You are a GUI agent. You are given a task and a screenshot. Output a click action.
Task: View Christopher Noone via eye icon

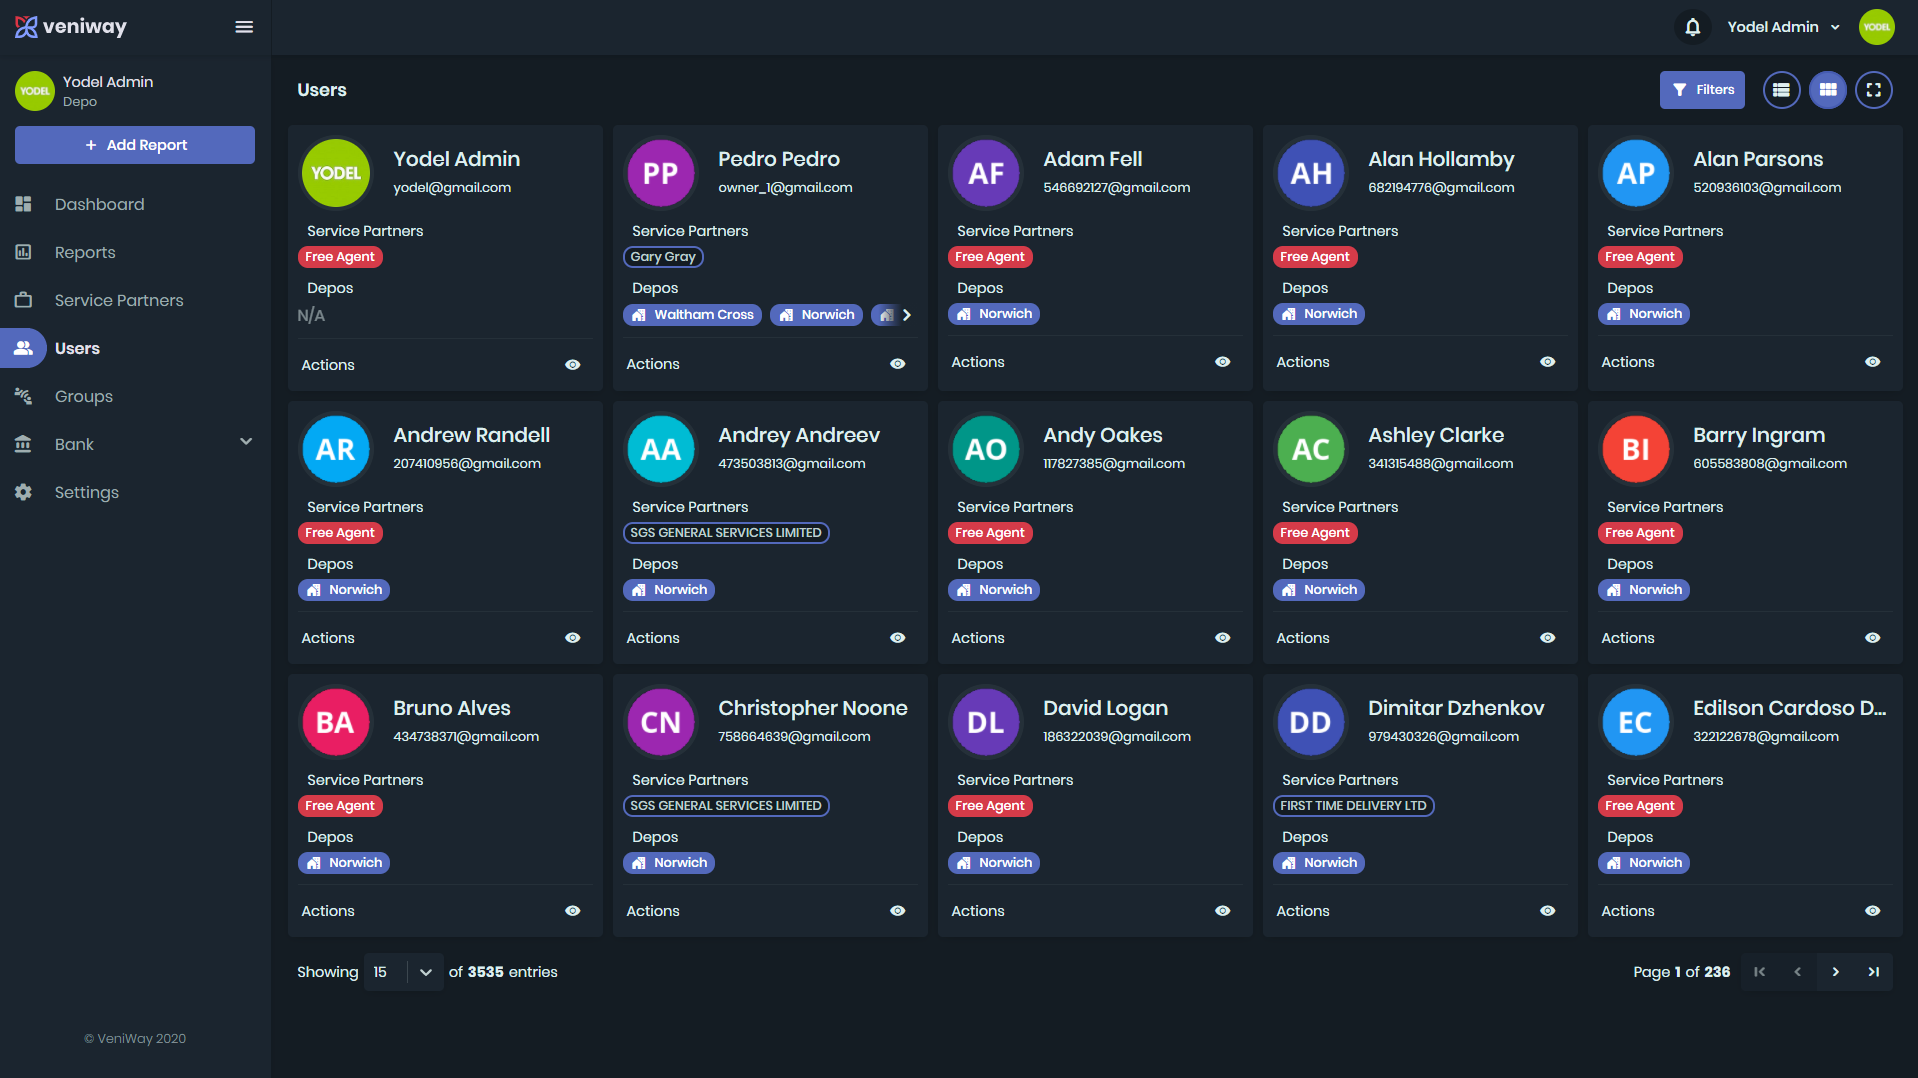(x=897, y=911)
